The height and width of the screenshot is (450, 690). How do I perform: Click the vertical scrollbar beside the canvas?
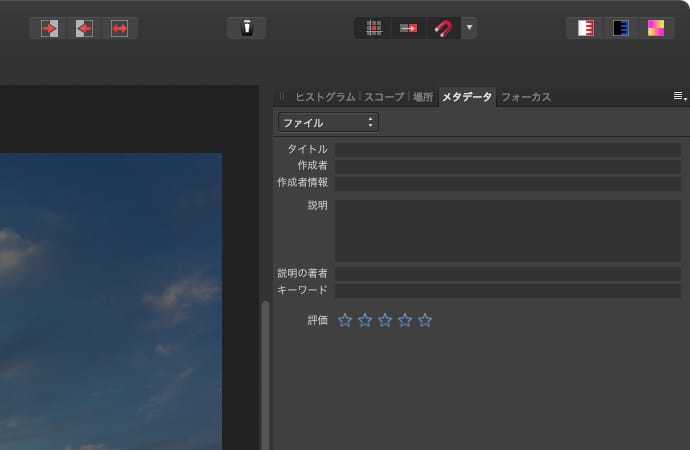[265, 370]
